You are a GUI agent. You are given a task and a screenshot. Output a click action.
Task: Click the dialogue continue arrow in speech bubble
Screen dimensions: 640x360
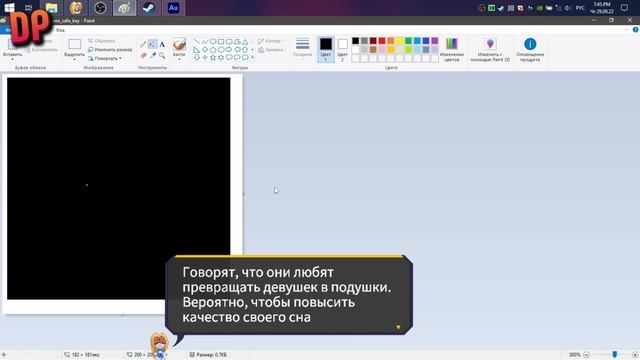pyautogui.click(x=398, y=327)
